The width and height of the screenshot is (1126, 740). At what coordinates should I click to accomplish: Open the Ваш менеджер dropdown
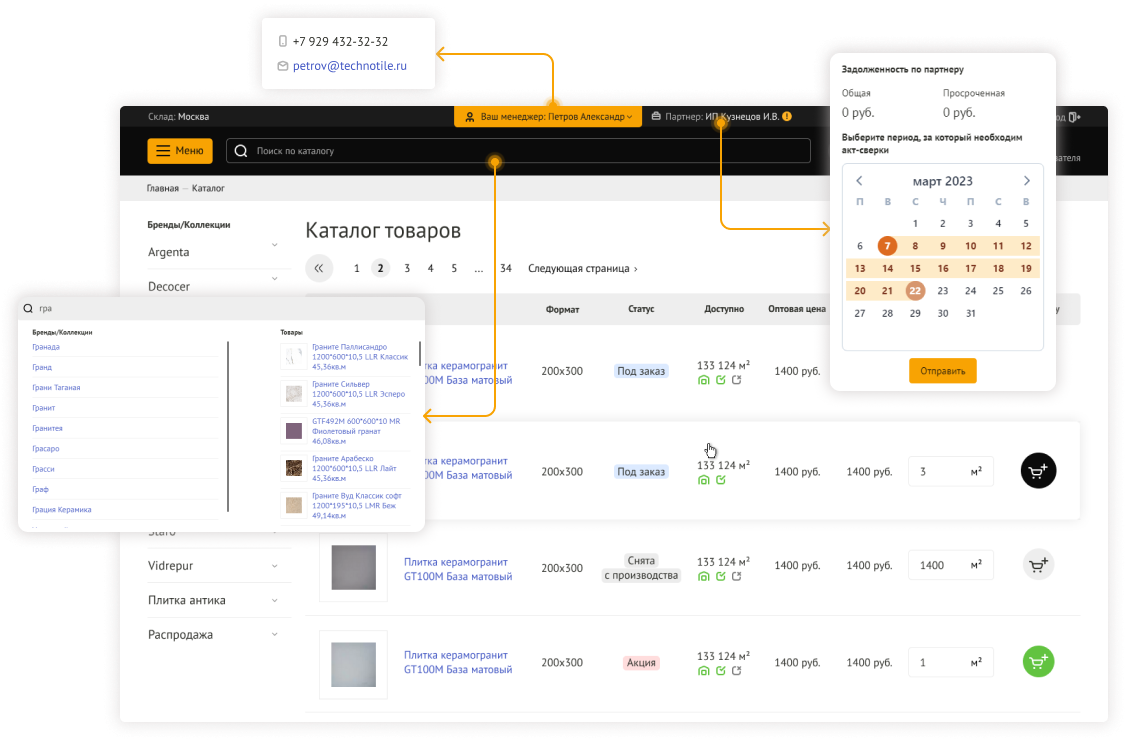548,117
